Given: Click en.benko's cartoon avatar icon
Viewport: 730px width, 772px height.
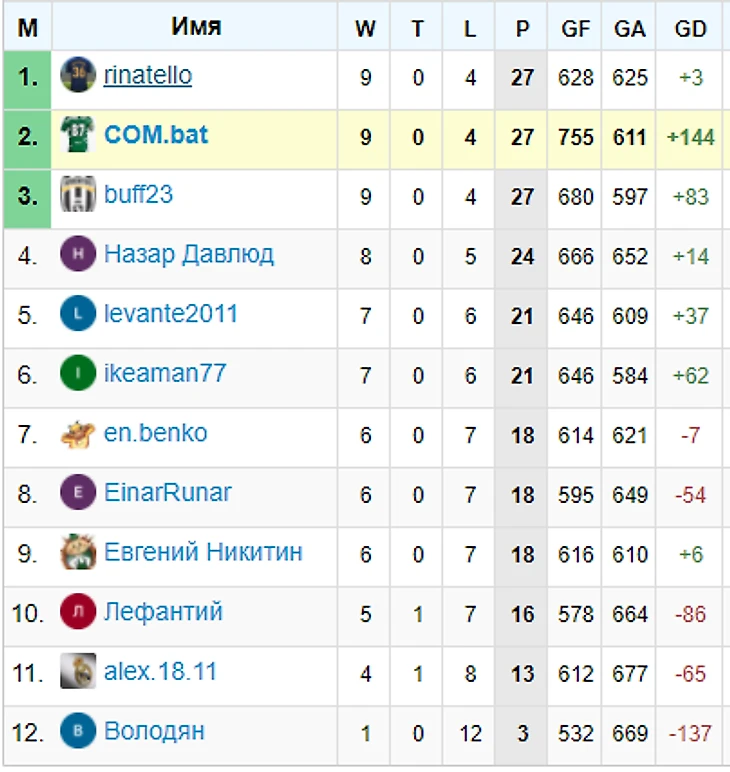Looking at the screenshot, I should pos(78,434).
